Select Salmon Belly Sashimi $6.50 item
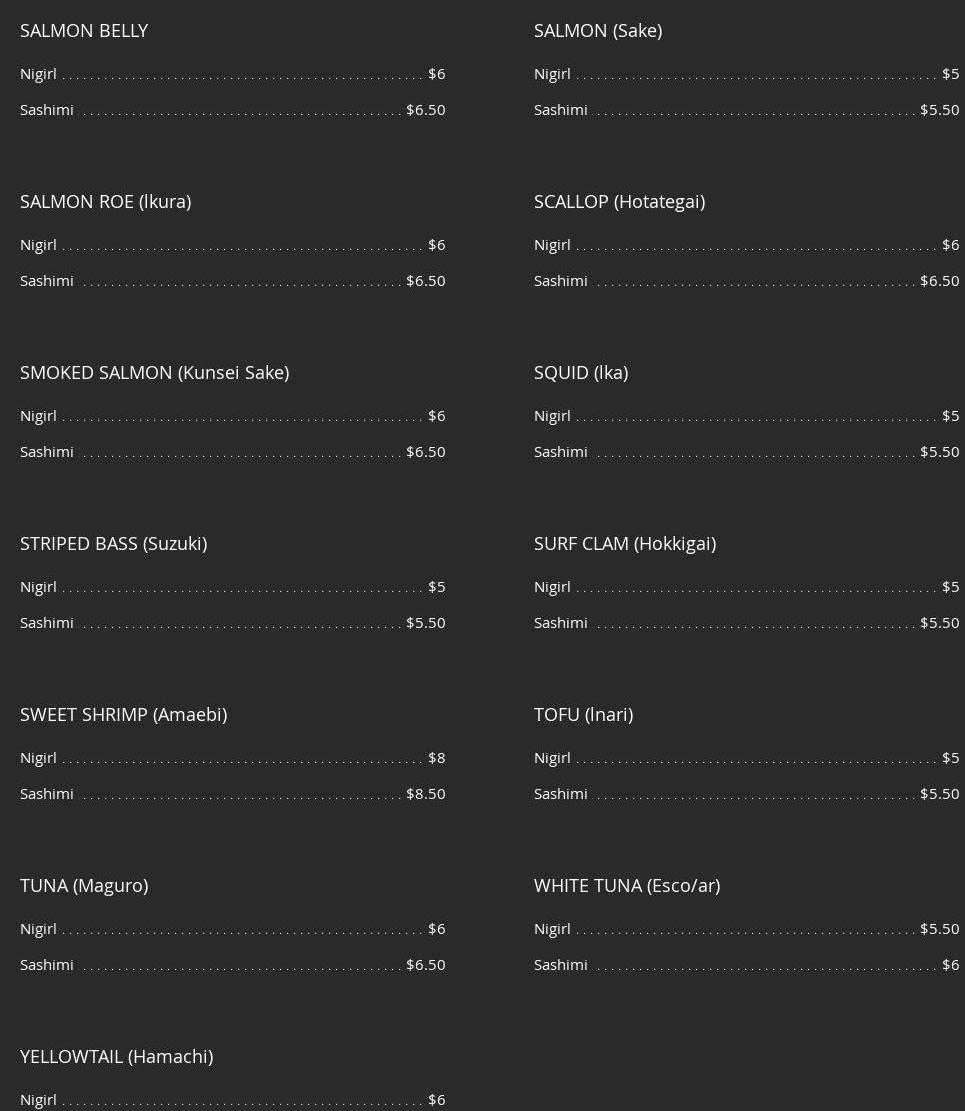The height and width of the screenshot is (1111, 965). click(232, 111)
